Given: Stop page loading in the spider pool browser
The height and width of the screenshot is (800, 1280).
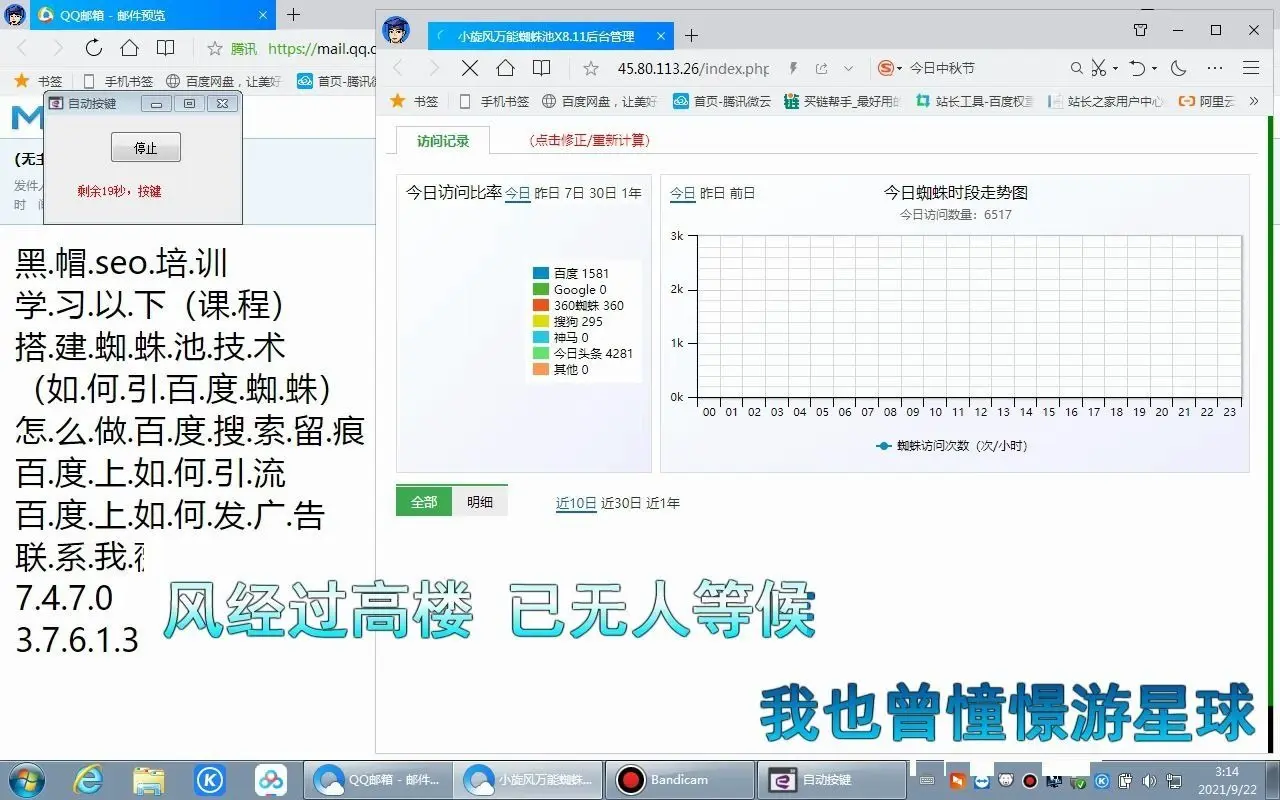Looking at the screenshot, I should click(470, 68).
